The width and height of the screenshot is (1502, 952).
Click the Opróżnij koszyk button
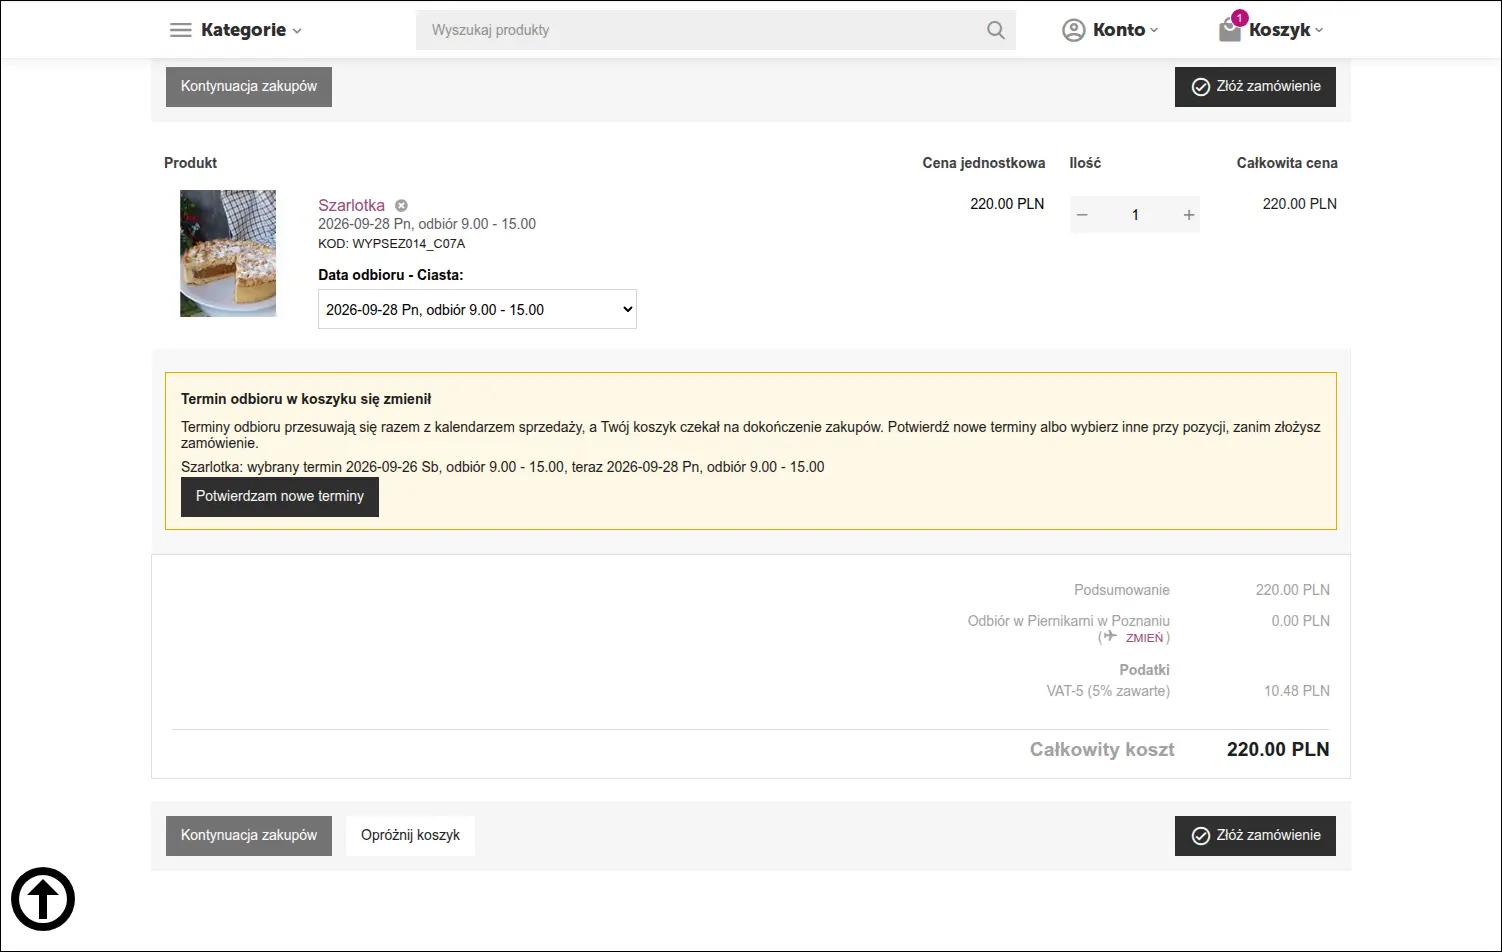point(410,835)
